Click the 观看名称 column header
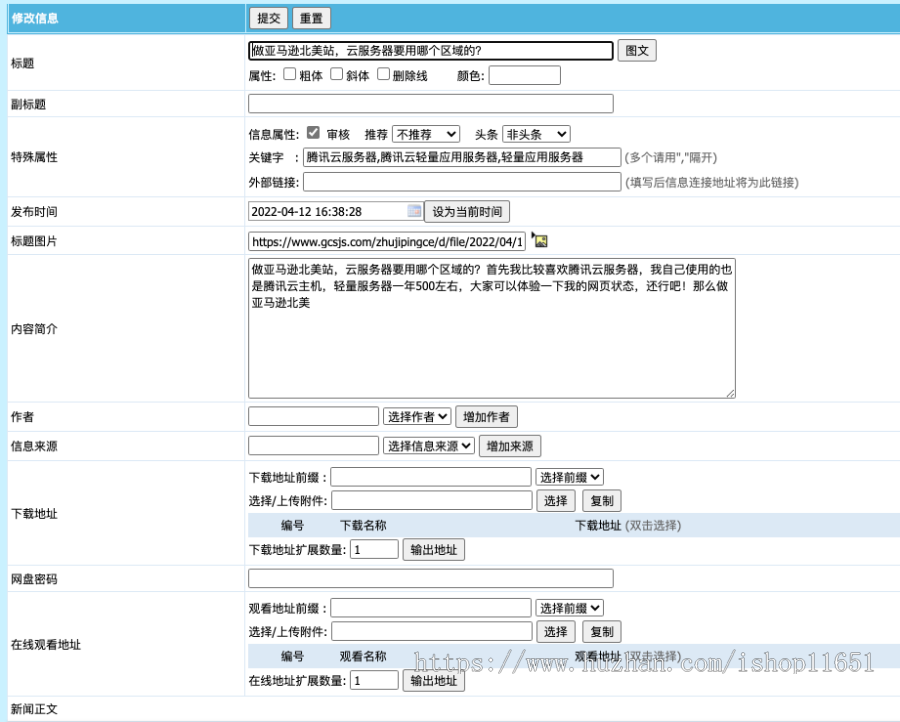900x722 pixels. (x=363, y=657)
